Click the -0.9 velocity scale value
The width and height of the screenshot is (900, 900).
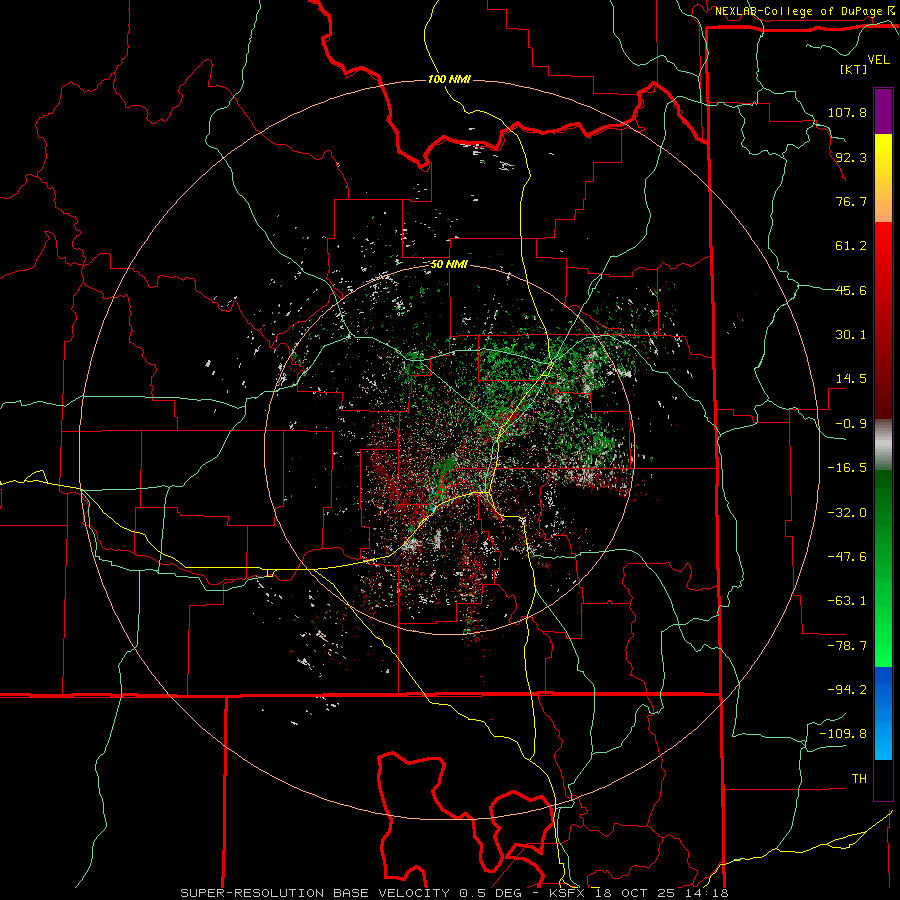(851, 424)
